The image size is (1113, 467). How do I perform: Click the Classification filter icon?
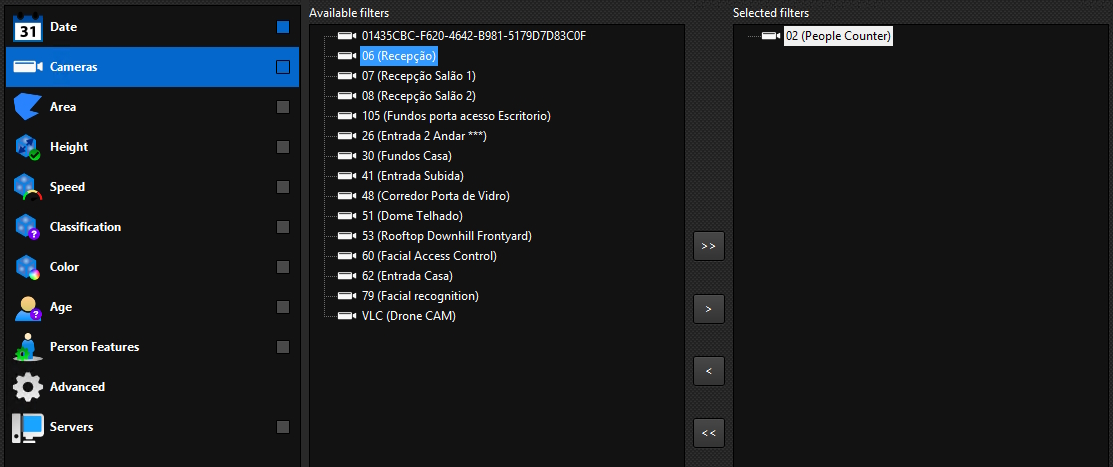point(28,227)
